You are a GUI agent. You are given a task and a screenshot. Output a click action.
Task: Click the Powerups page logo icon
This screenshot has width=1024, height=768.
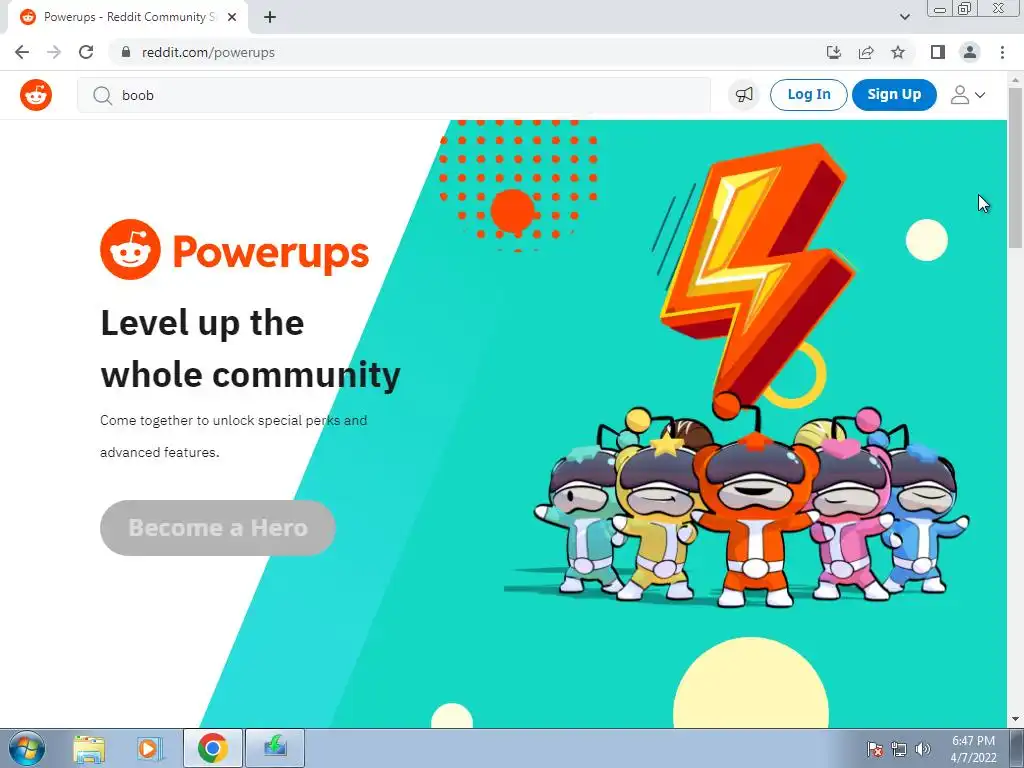click(x=130, y=249)
